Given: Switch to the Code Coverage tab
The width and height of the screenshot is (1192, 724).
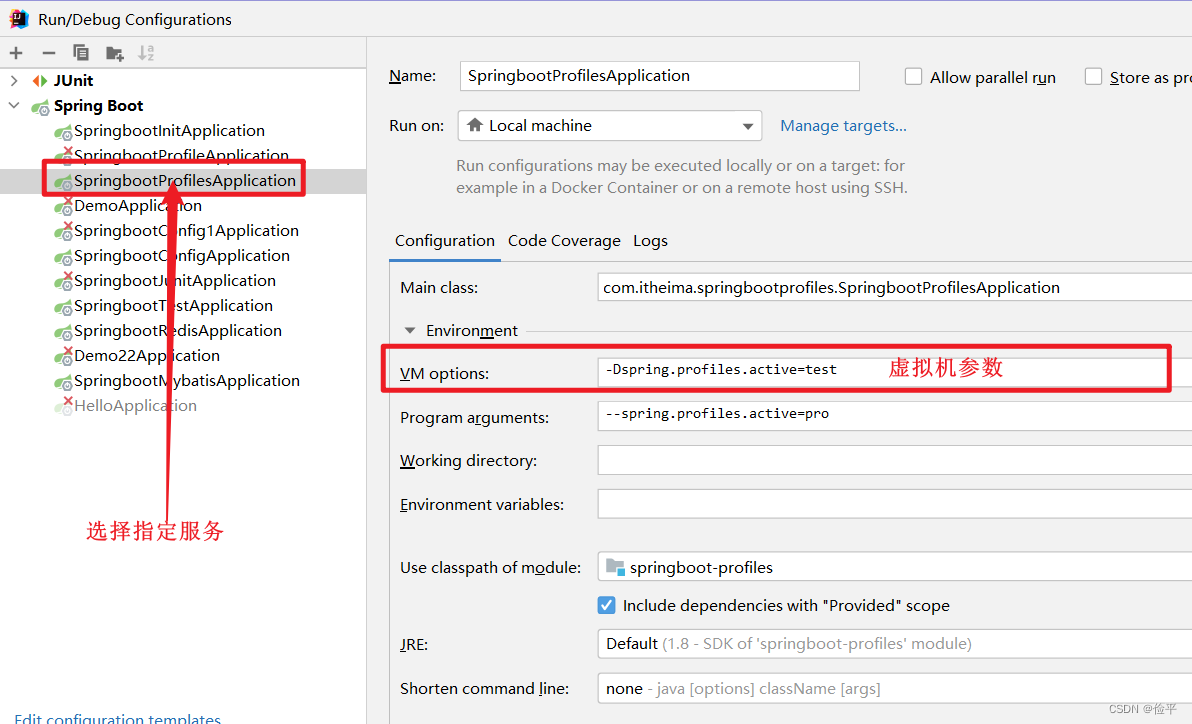Looking at the screenshot, I should point(564,241).
